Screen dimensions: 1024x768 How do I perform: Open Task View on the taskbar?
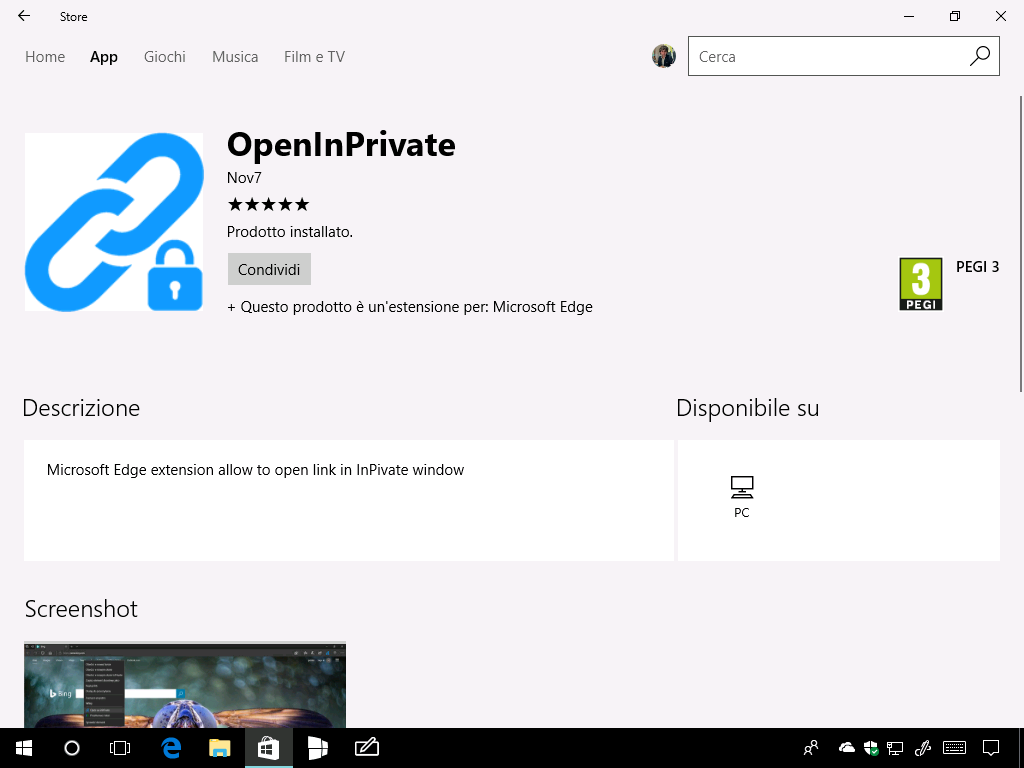(x=120, y=748)
